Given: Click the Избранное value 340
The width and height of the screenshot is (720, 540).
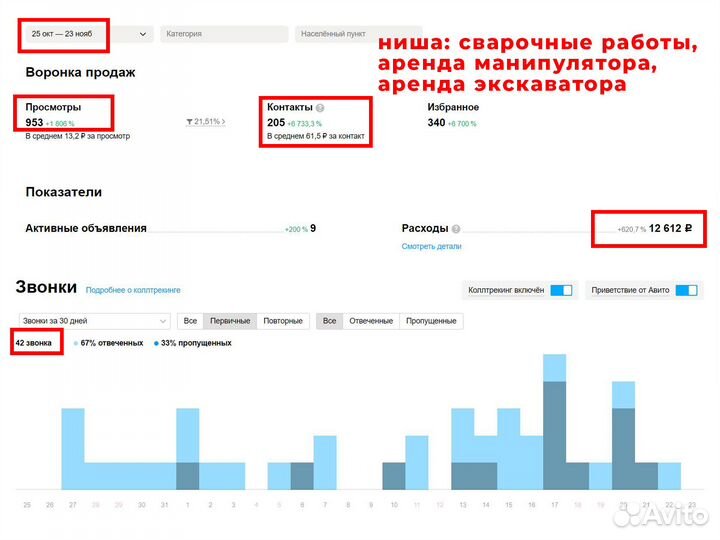Looking at the screenshot, I should pos(436,123).
